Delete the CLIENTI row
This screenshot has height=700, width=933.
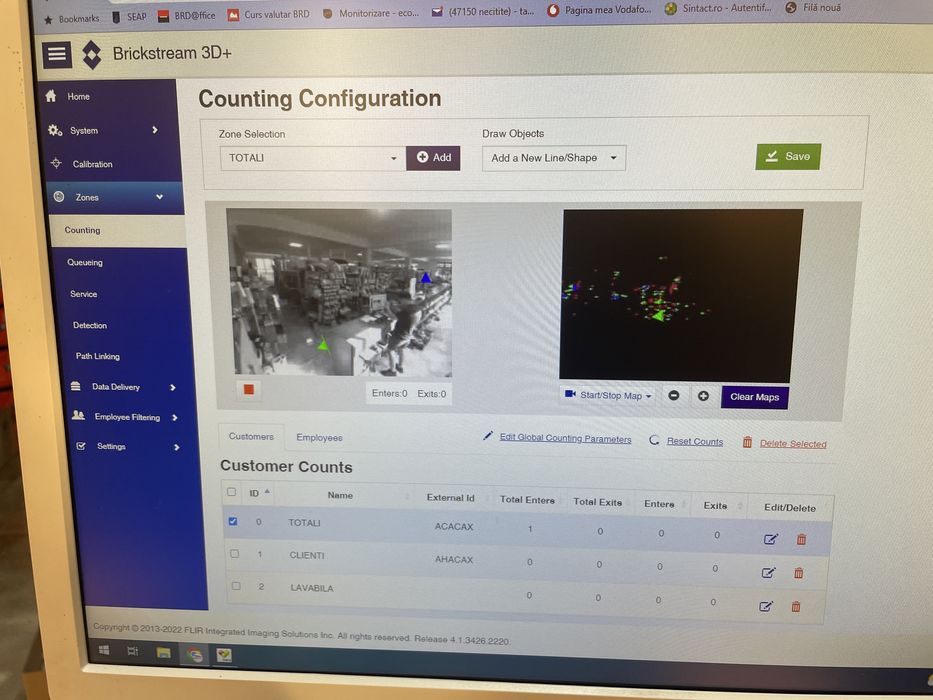click(x=799, y=573)
